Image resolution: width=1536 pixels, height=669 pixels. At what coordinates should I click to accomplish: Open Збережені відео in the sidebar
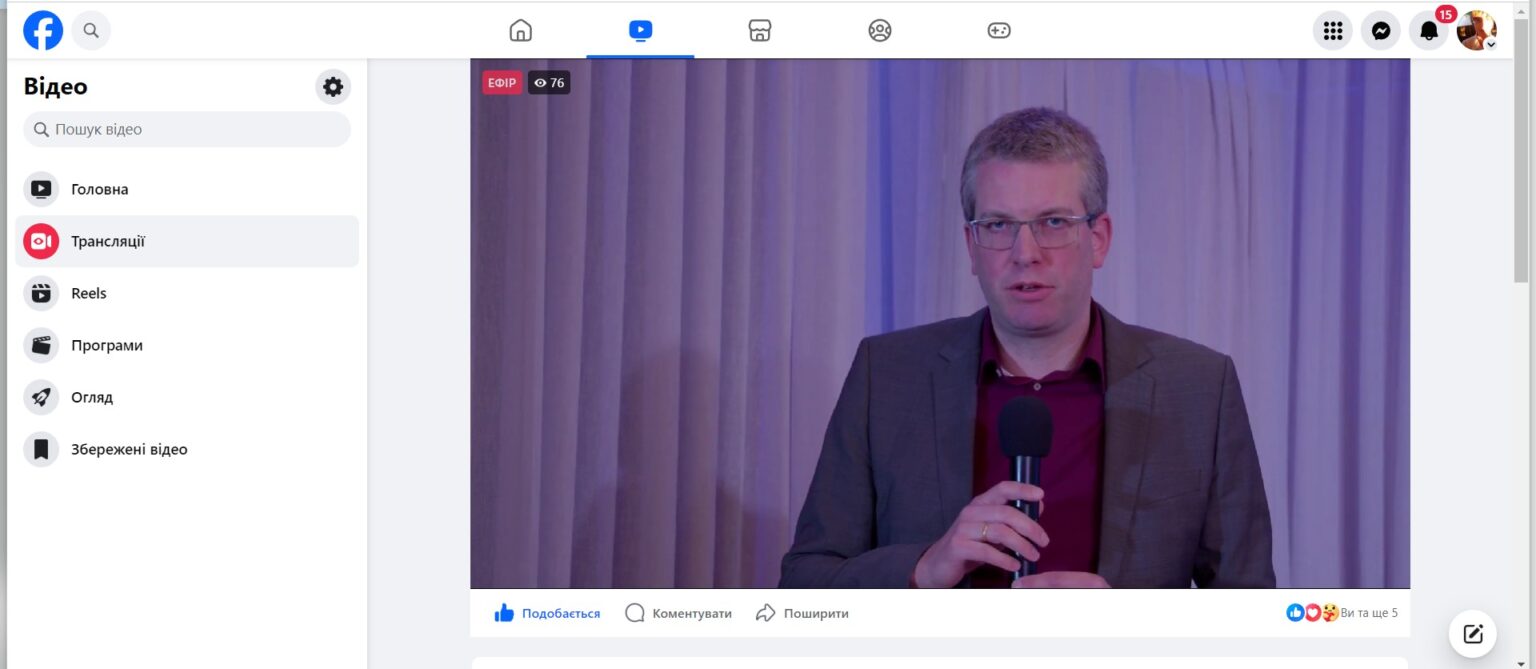click(x=187, y=449)
